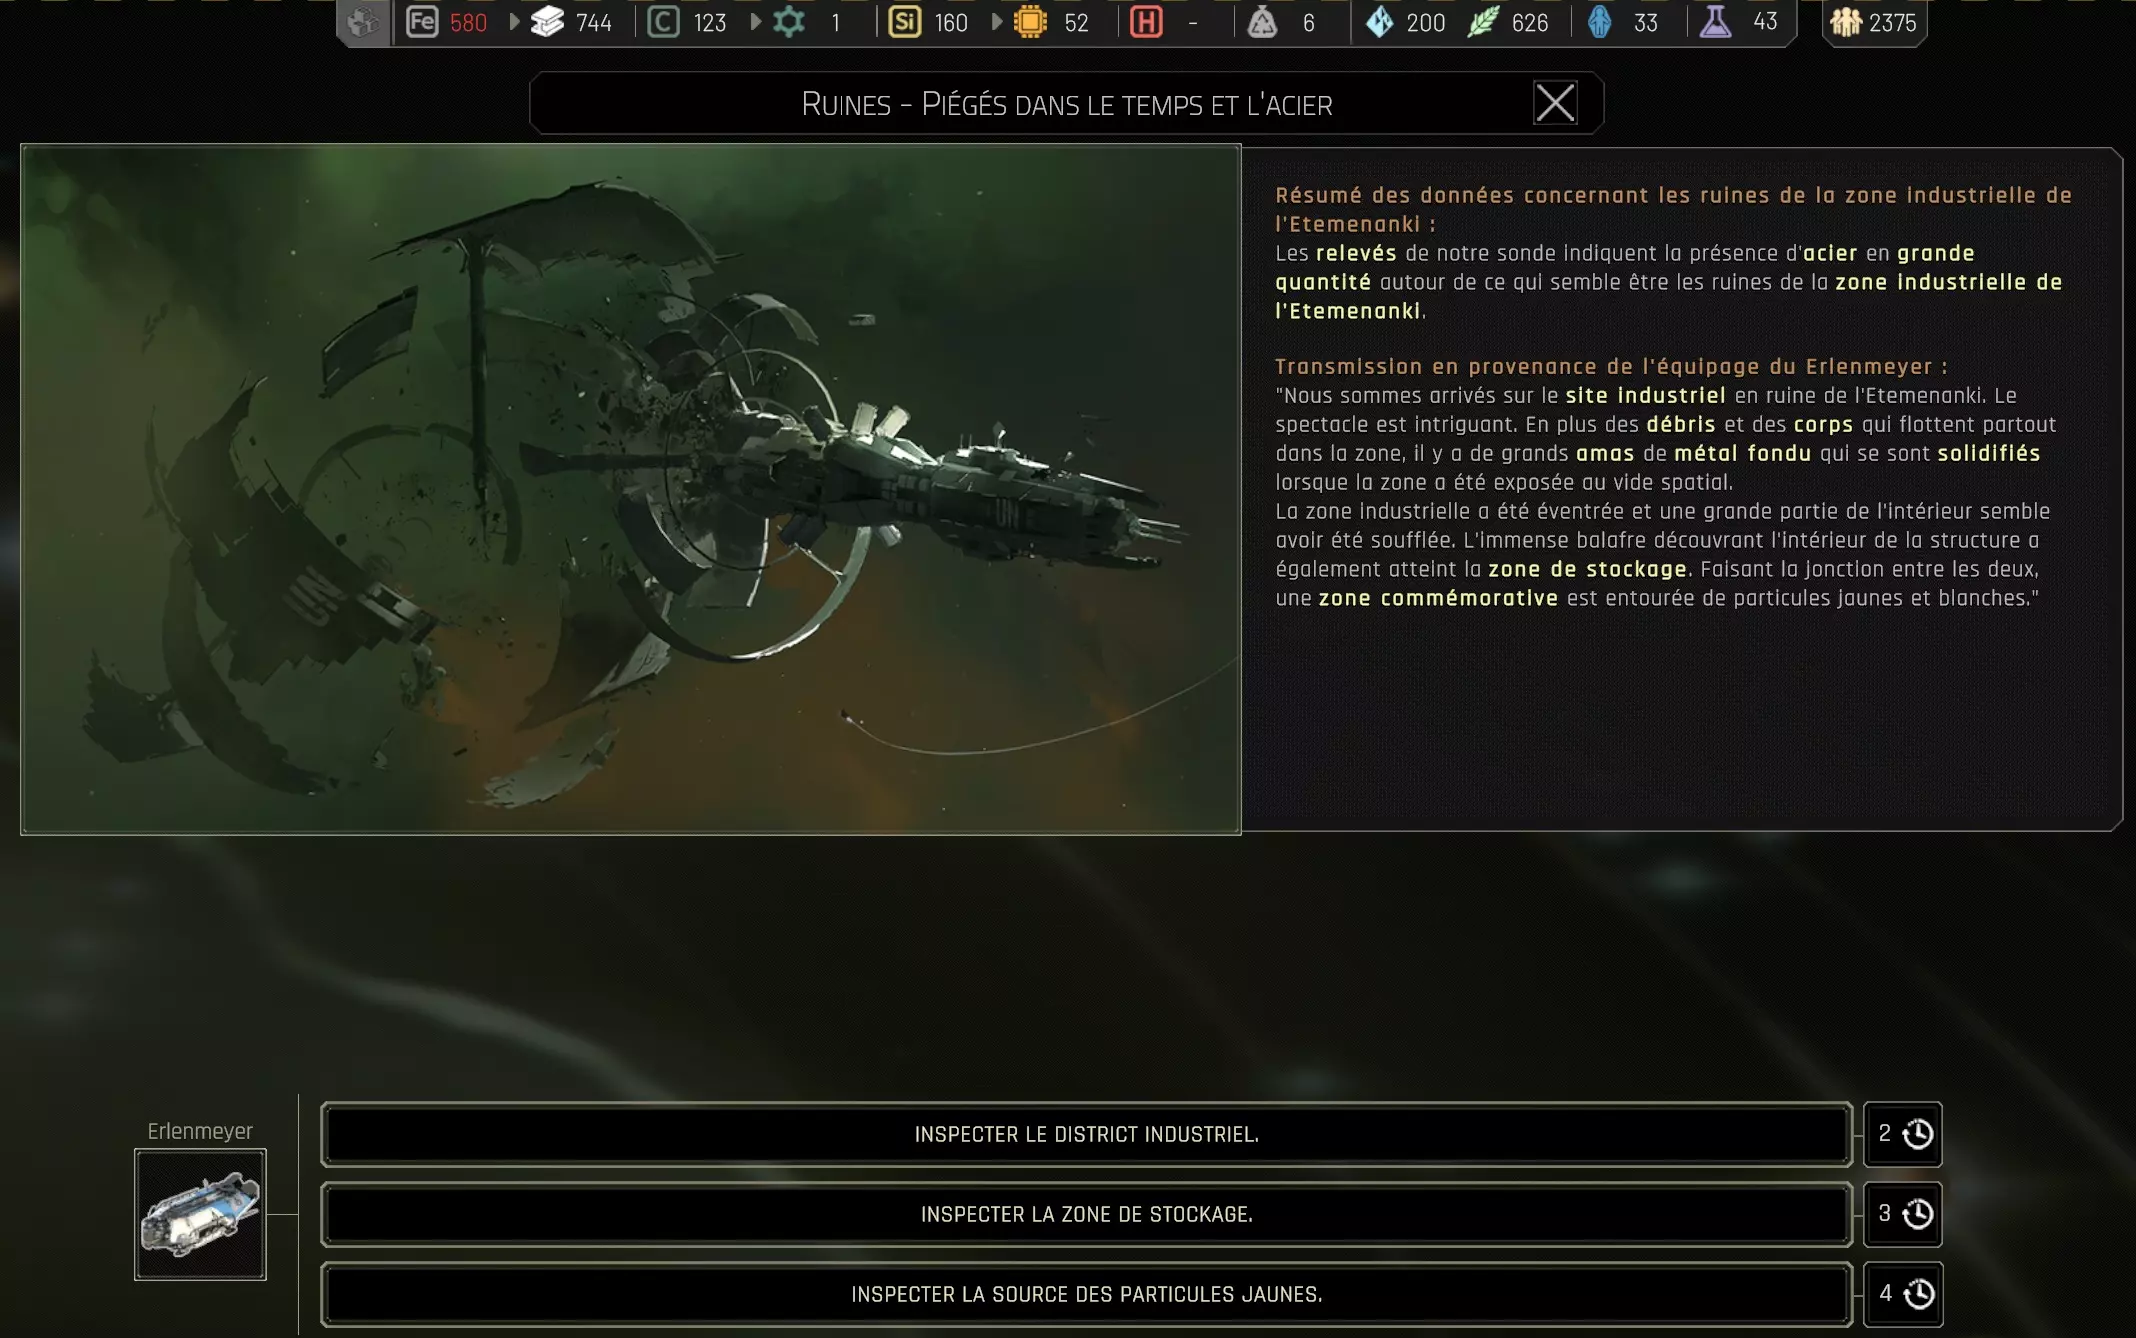The height and width of the screenshot is (1338, 2136).
Task: Click the recycling waste bag icon
Action: pos(1262,22)
